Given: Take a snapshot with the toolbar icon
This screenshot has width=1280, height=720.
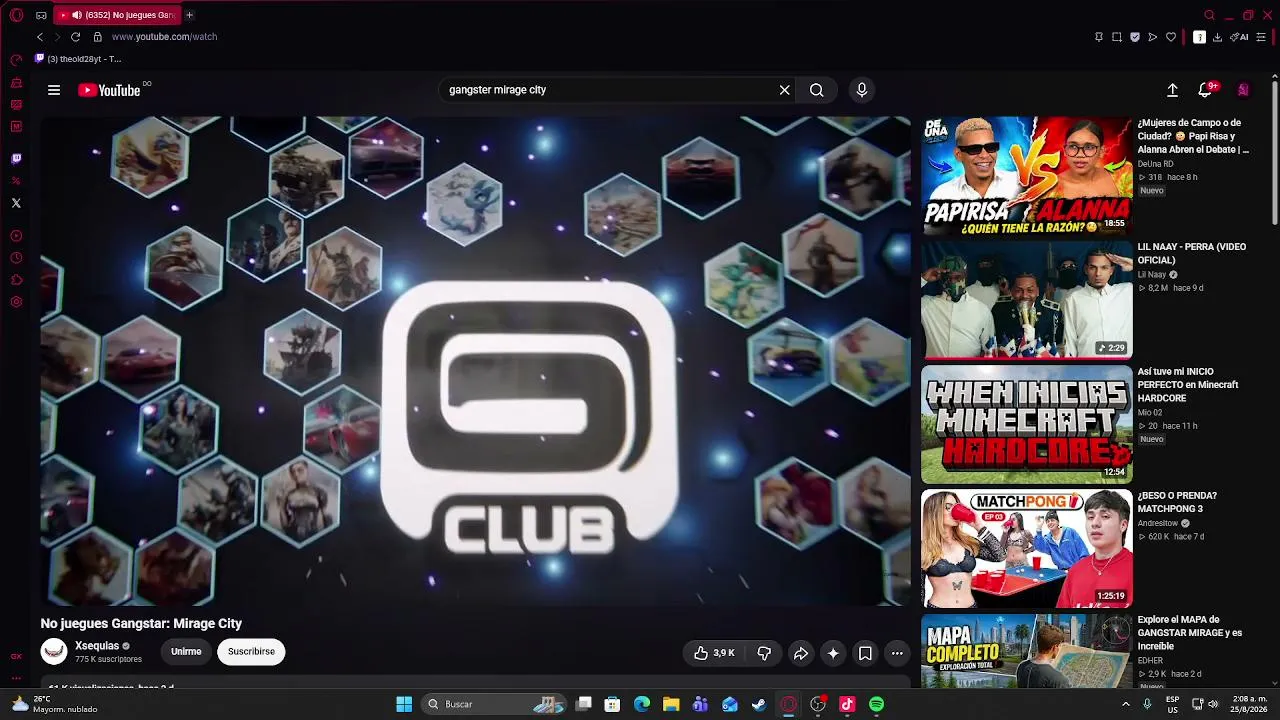Looking at the screenshot, I should tap(1117, 37).
